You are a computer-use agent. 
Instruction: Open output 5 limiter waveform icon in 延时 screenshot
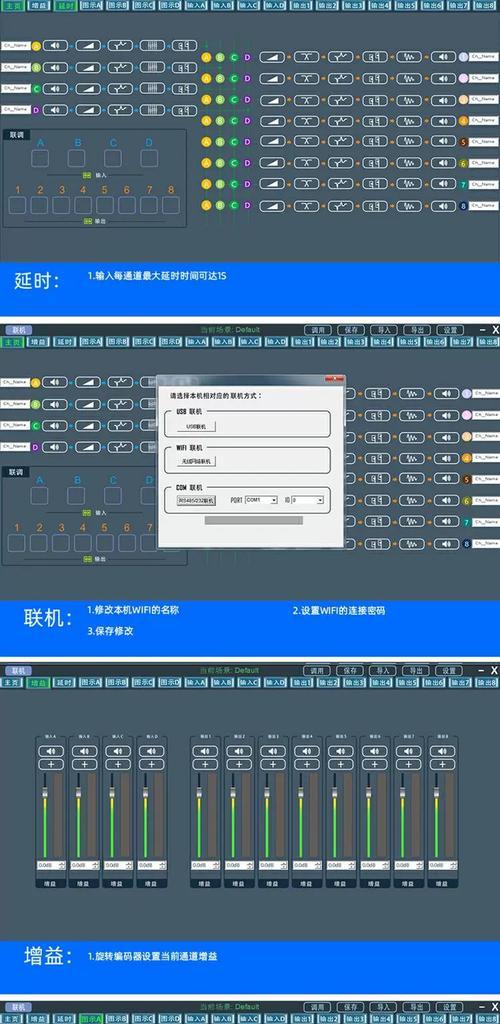point(410,142)
